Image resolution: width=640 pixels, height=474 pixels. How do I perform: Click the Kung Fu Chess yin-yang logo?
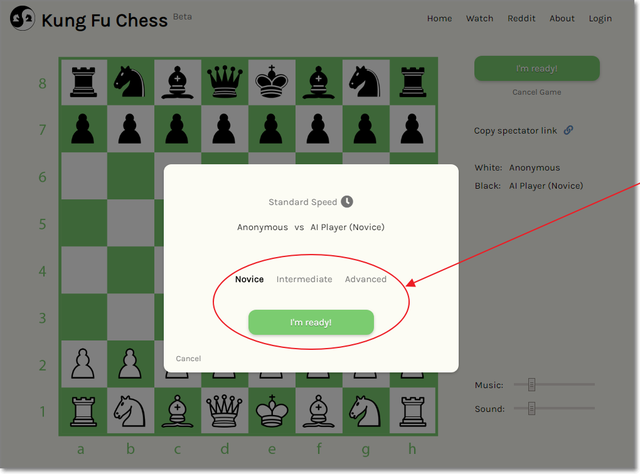point(22,18)
